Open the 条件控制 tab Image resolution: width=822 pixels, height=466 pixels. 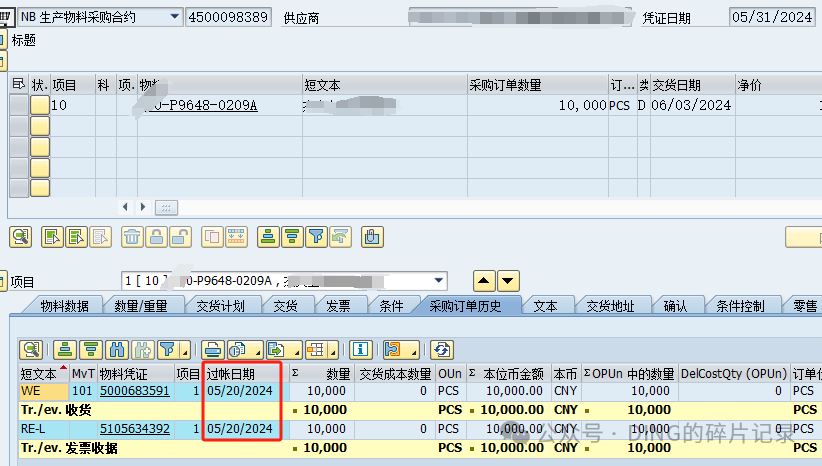[x=740, y=306]
